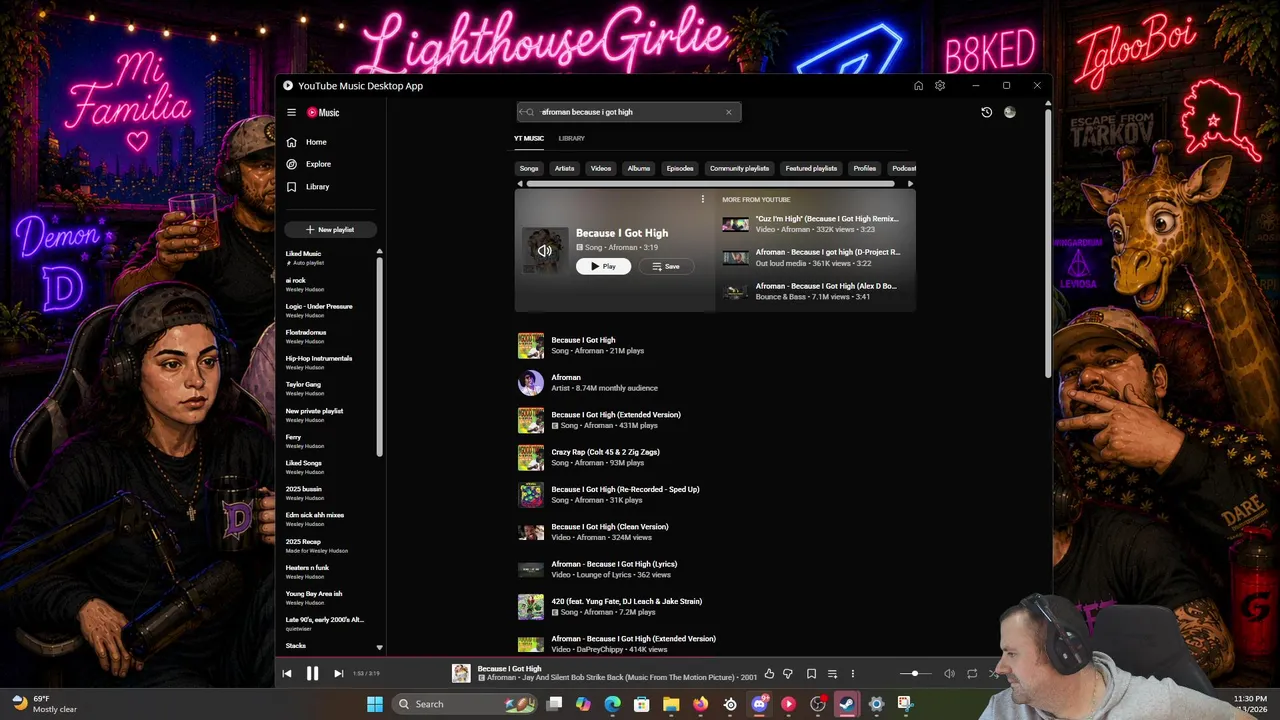Open Steam from taskbar
The image size is (1280, 720).
[847, 704]
